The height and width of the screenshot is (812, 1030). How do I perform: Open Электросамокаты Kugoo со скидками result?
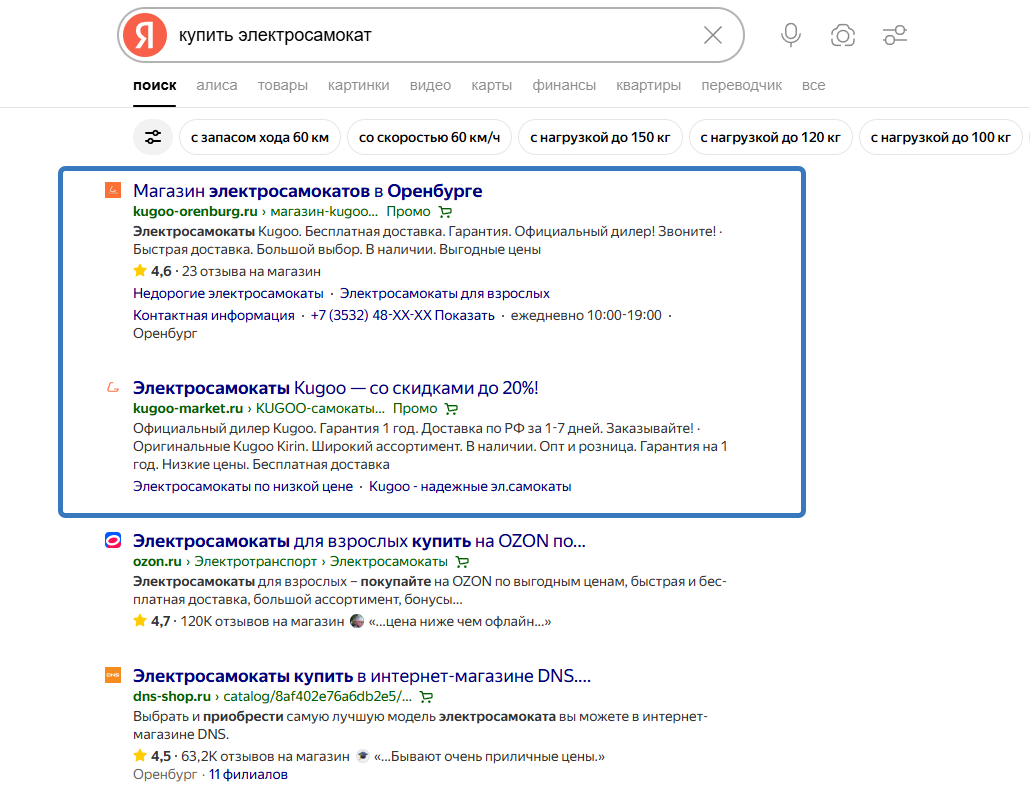(x=336, y=388)
